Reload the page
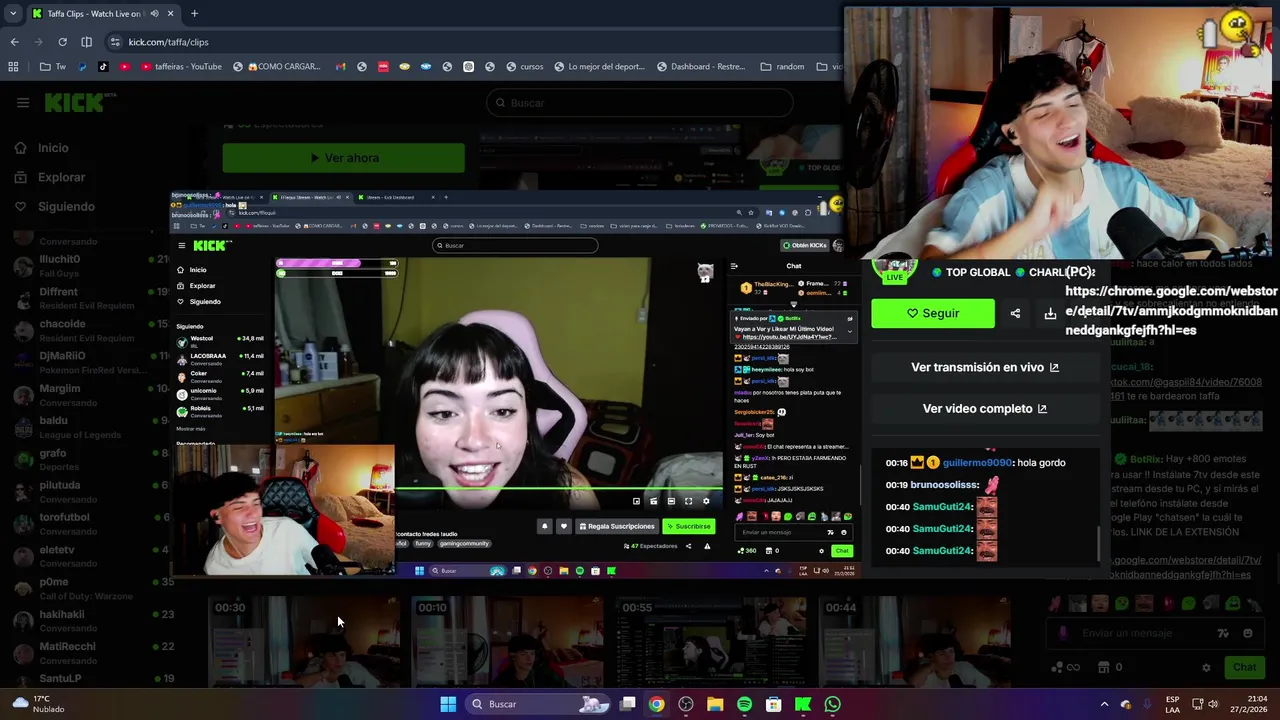 coord(62,42)
